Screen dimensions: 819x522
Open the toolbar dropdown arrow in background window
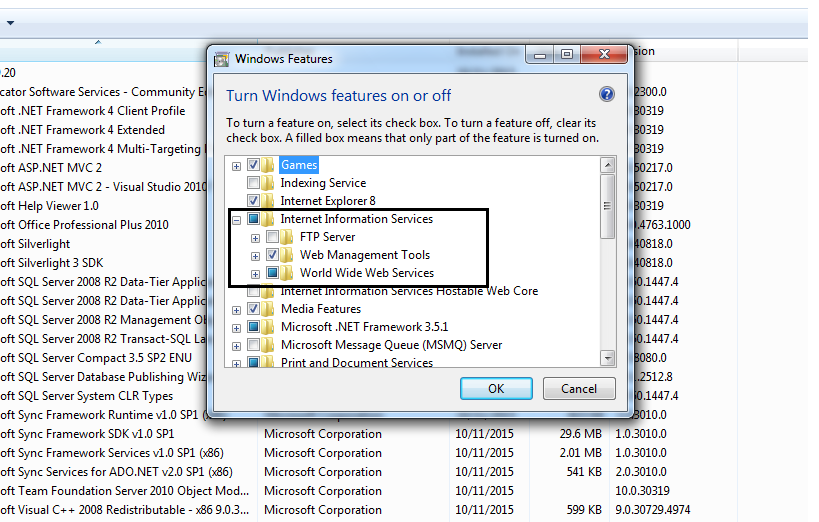tap(10, 23)
